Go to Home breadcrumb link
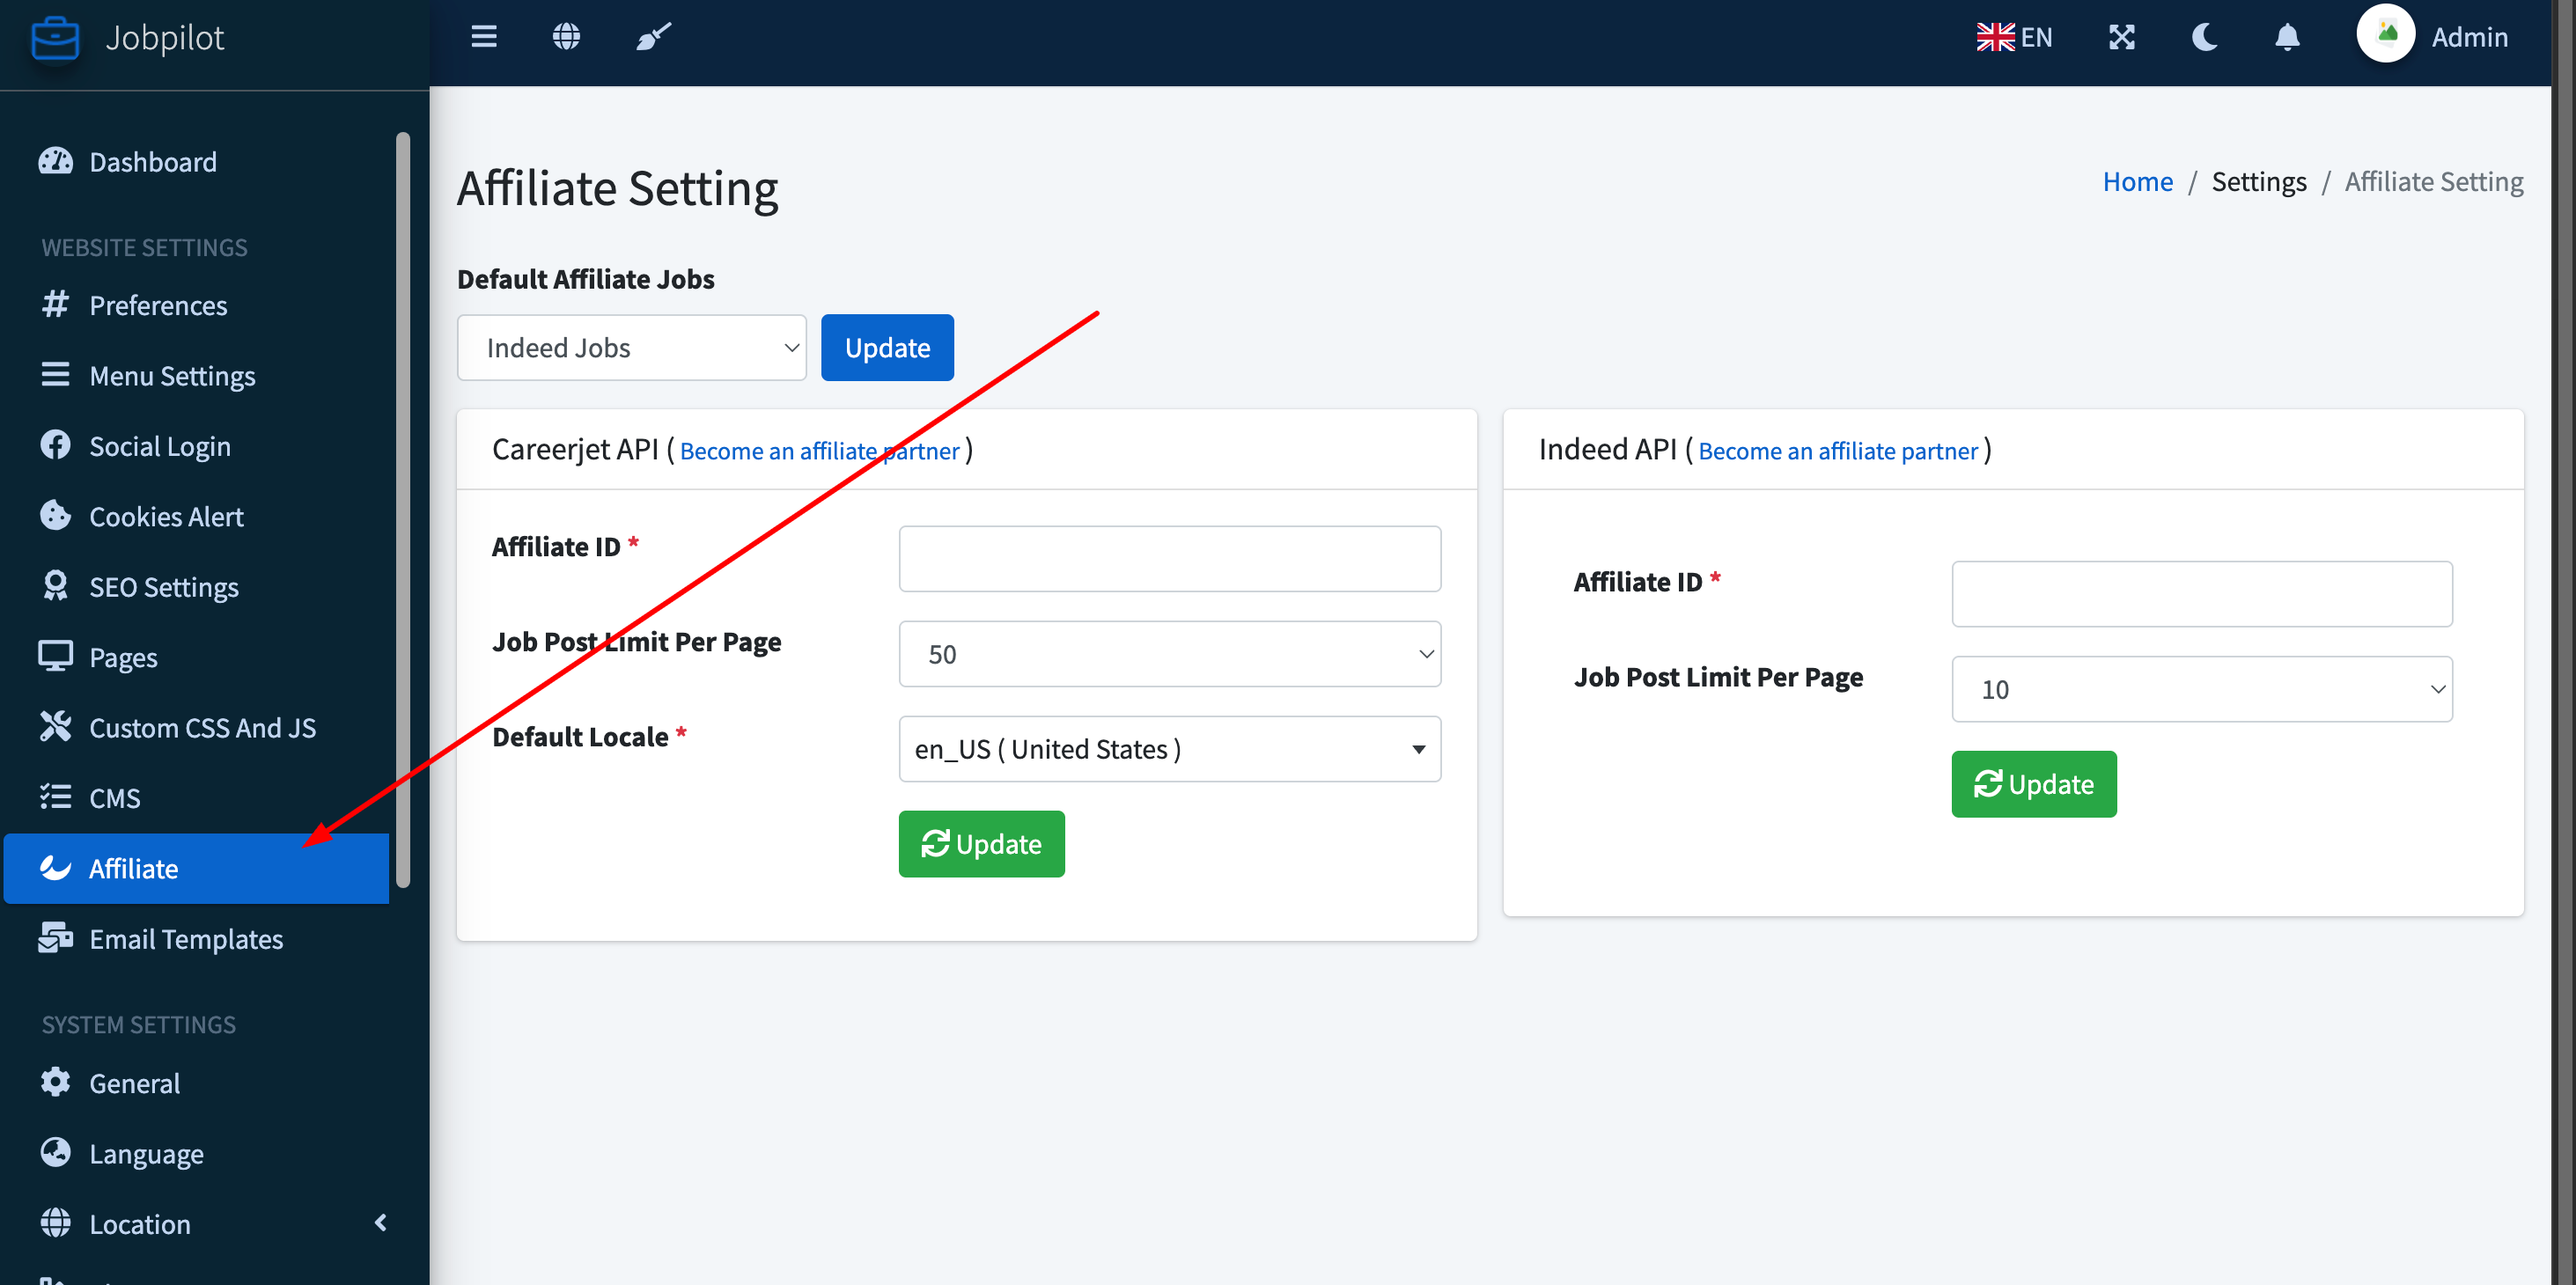Screen dimensions: 2576x1285 click(2138, 181)
